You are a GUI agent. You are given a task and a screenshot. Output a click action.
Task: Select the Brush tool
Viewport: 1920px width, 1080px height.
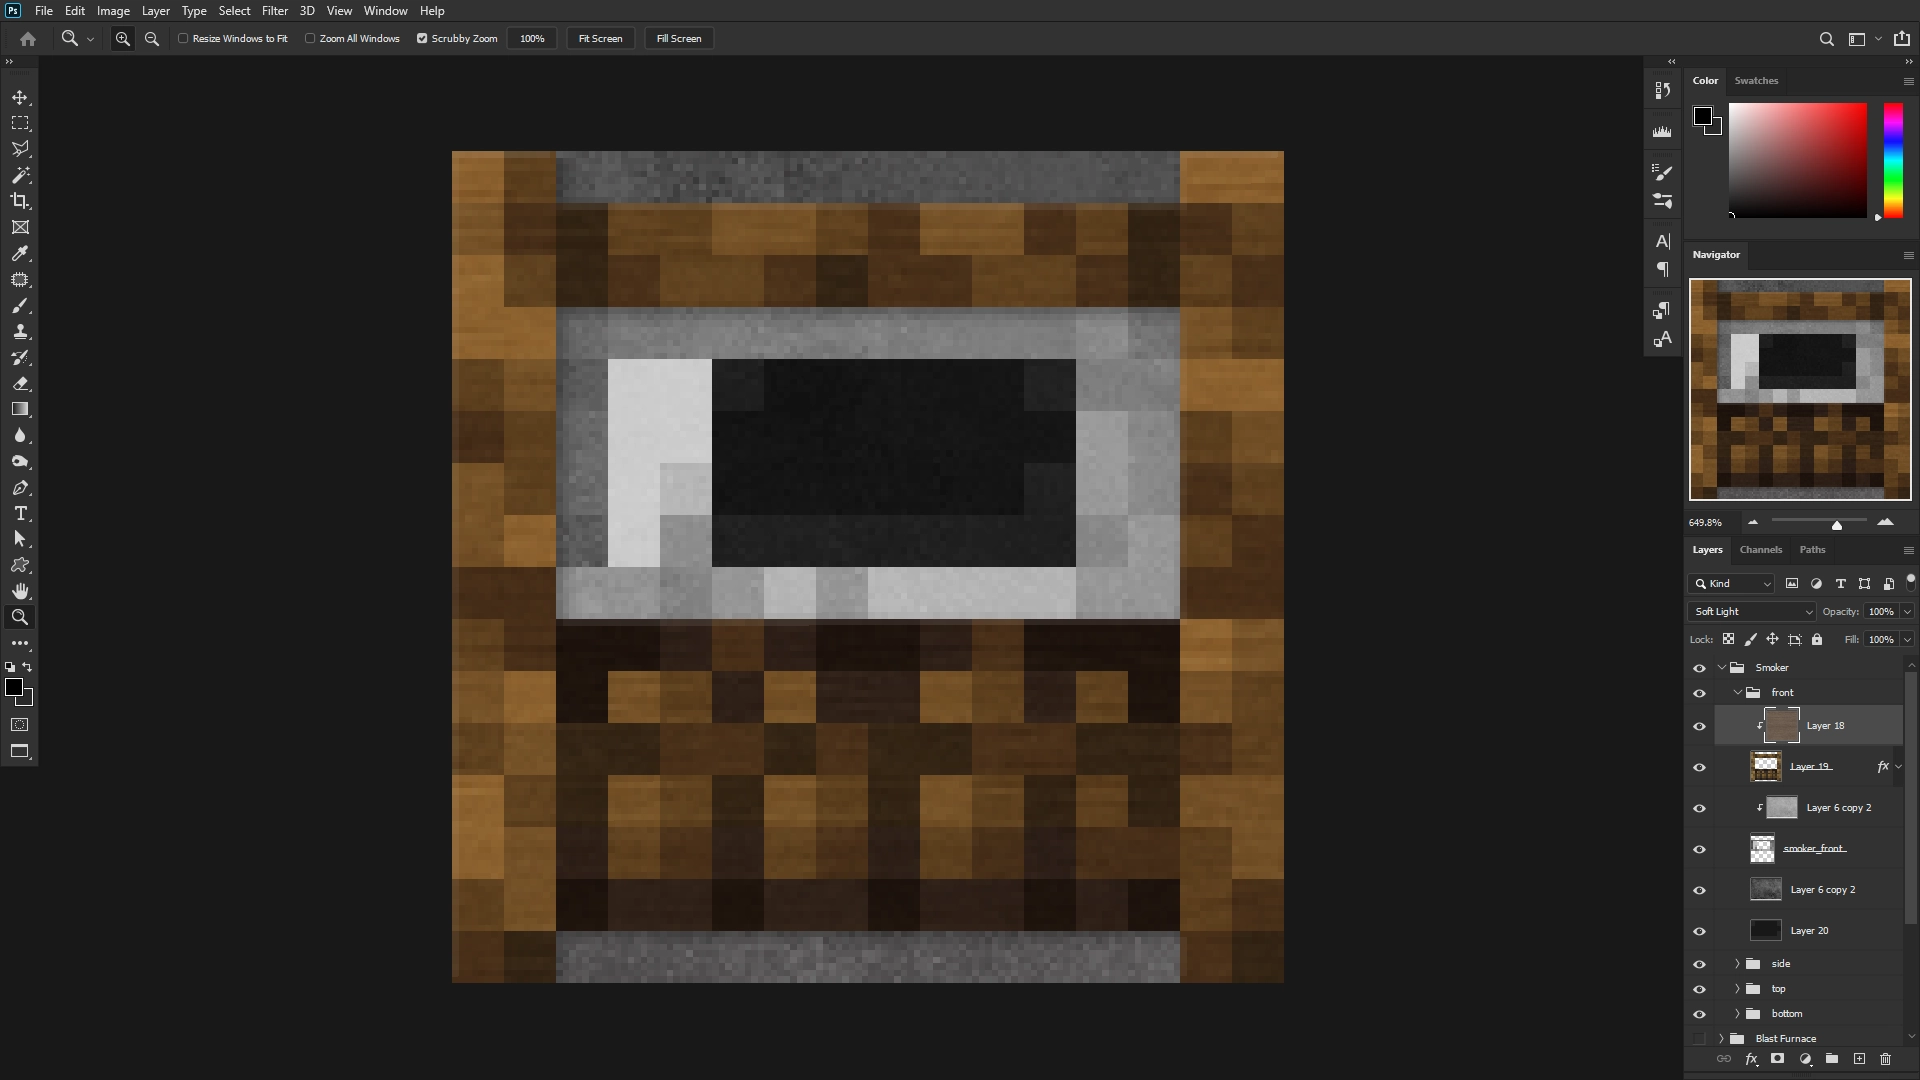(20, 306)
